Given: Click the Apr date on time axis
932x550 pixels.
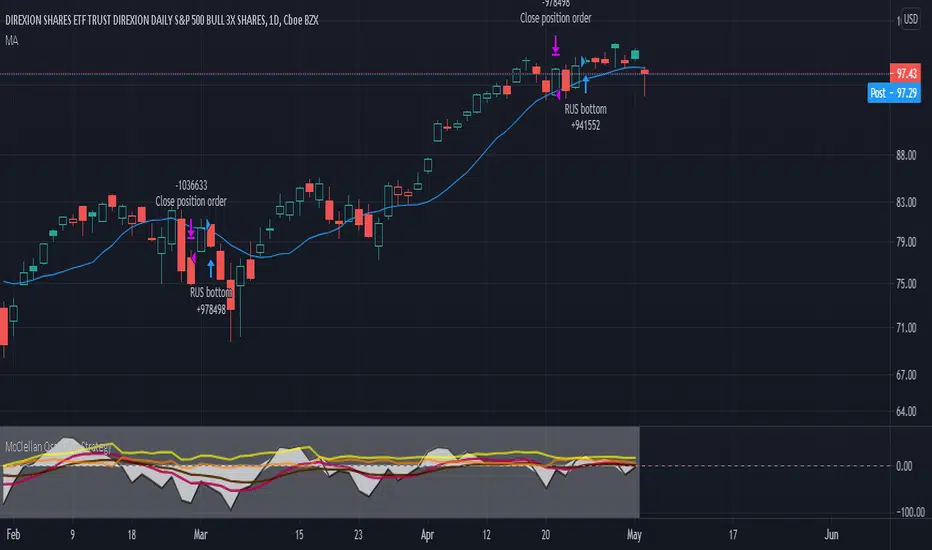Looking at the screenshot, I should tap(427, 535).
